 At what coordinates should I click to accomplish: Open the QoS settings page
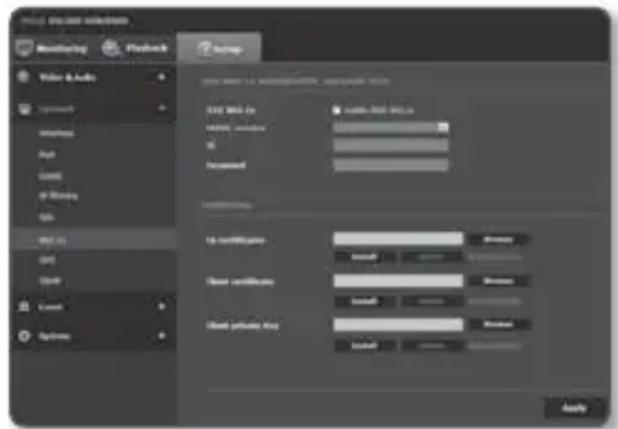pos(47,260)
